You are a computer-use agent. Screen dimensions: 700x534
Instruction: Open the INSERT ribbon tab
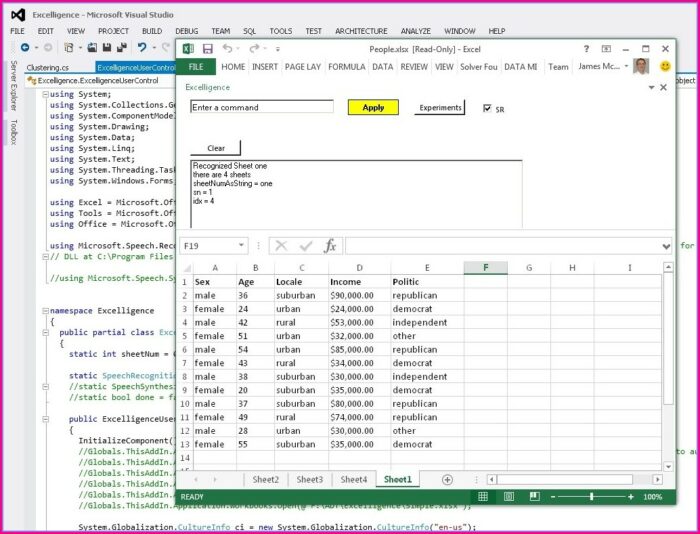pos(265,67)
